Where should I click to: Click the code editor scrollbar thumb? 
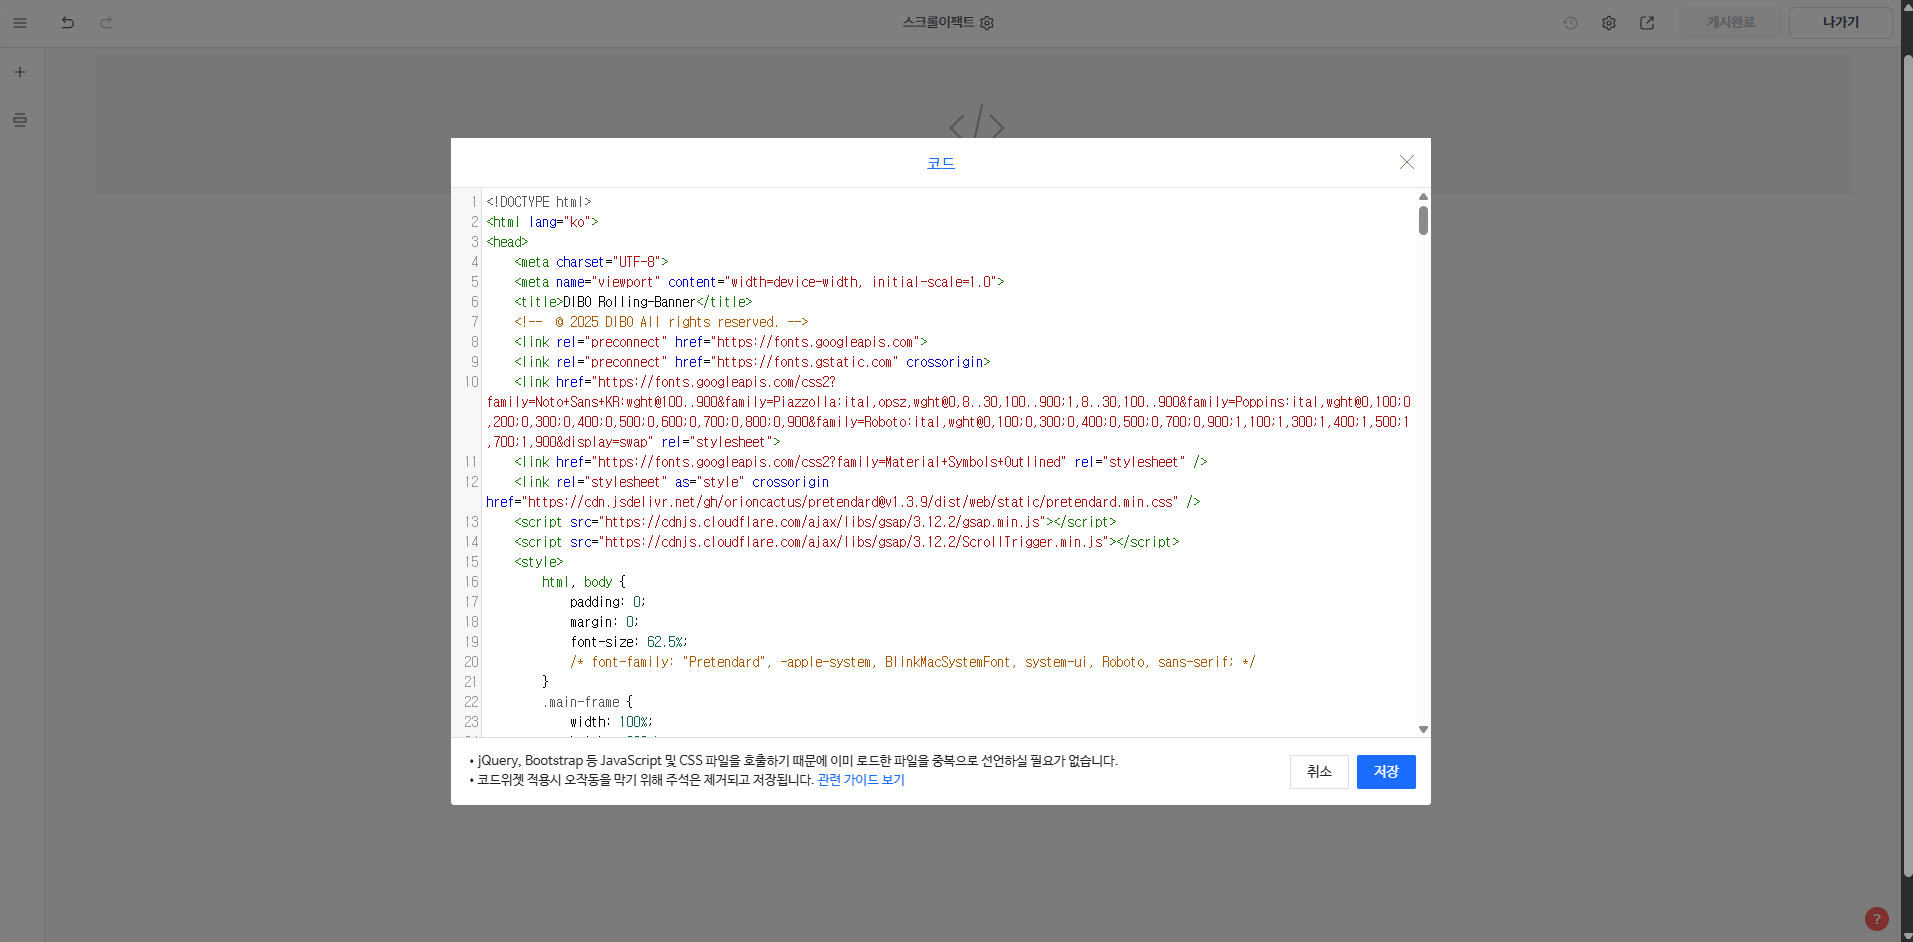click(x=1423, y=220)
